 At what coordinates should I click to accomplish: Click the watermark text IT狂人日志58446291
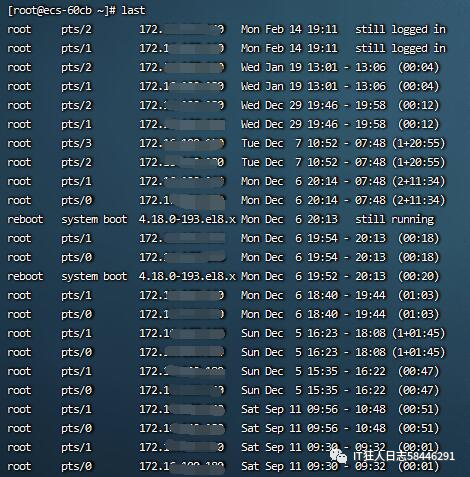point(404,456)
